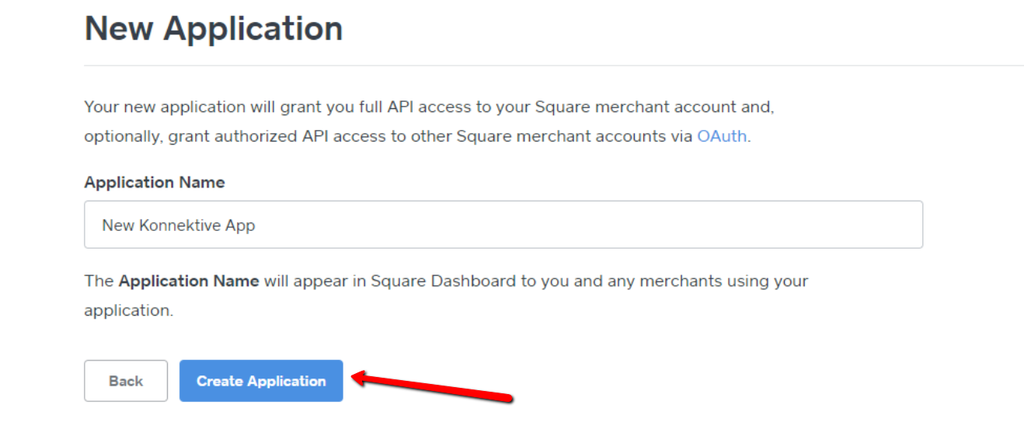Click the Application Name field label

[154, 182]
